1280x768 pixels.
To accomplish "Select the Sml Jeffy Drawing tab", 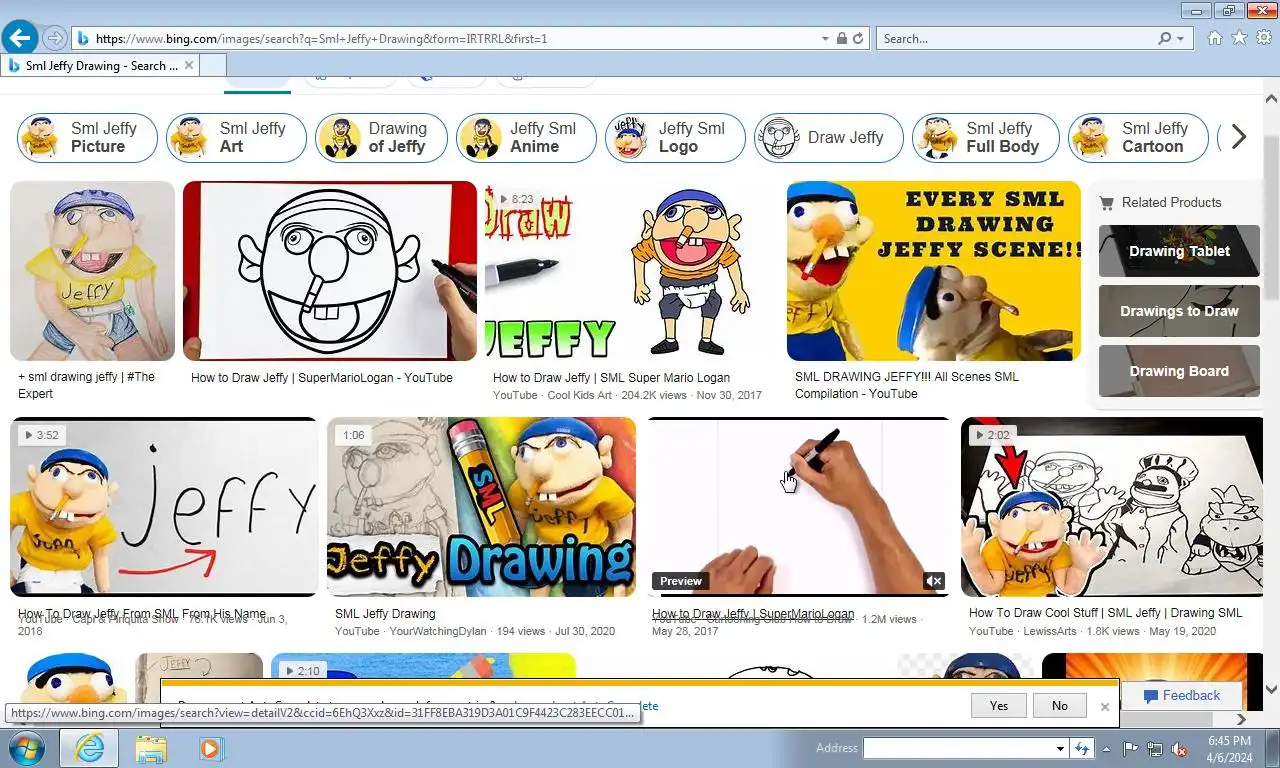I will click(100, 65).
